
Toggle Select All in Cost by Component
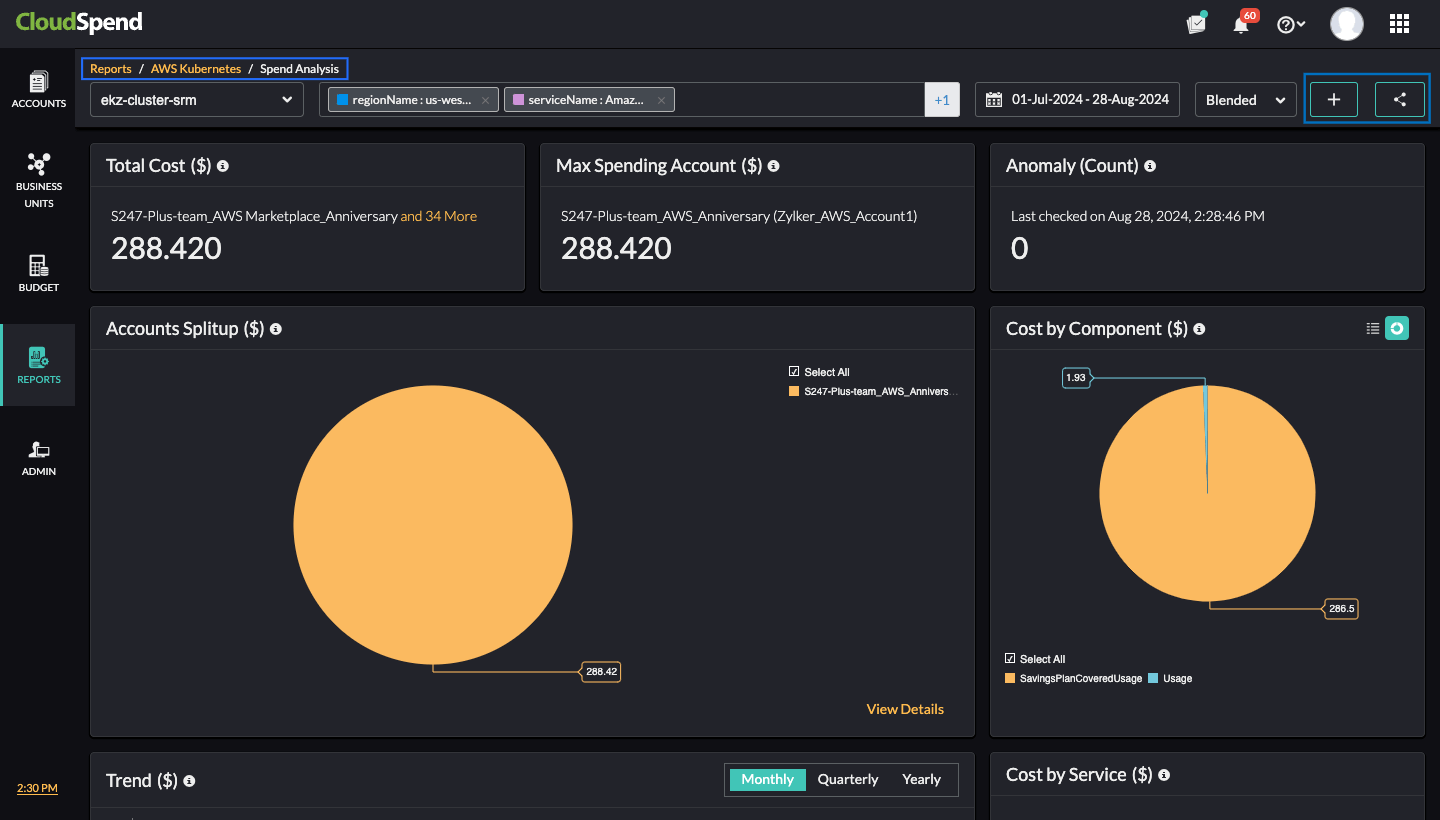pos(1010,659)
